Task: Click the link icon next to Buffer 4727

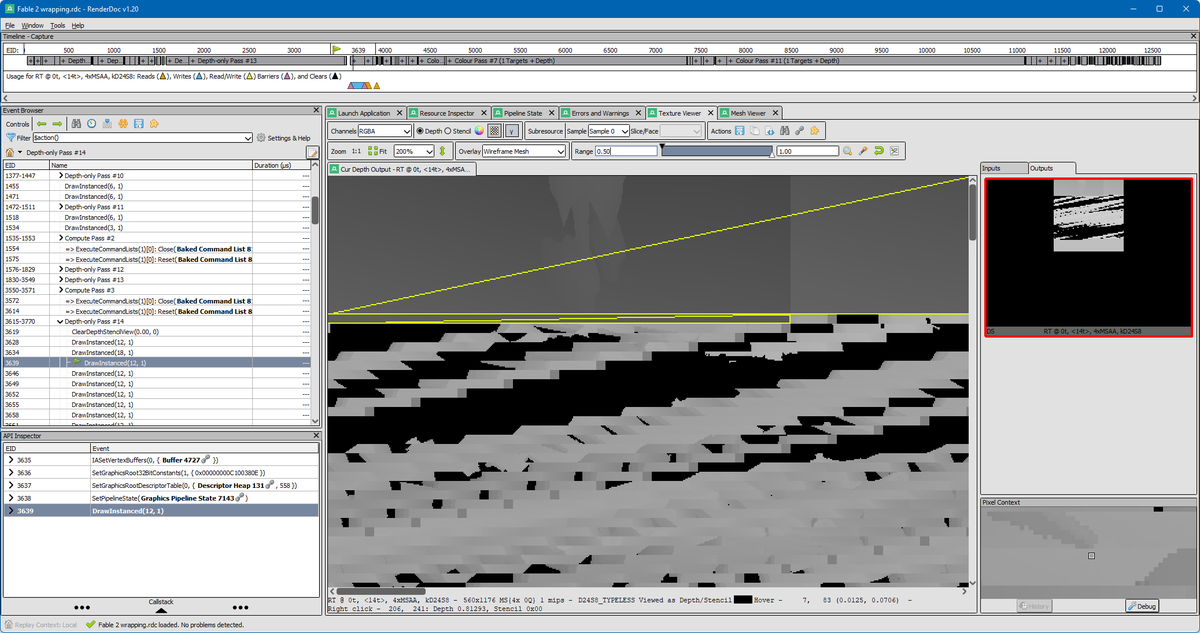Action: coord(204,459)
